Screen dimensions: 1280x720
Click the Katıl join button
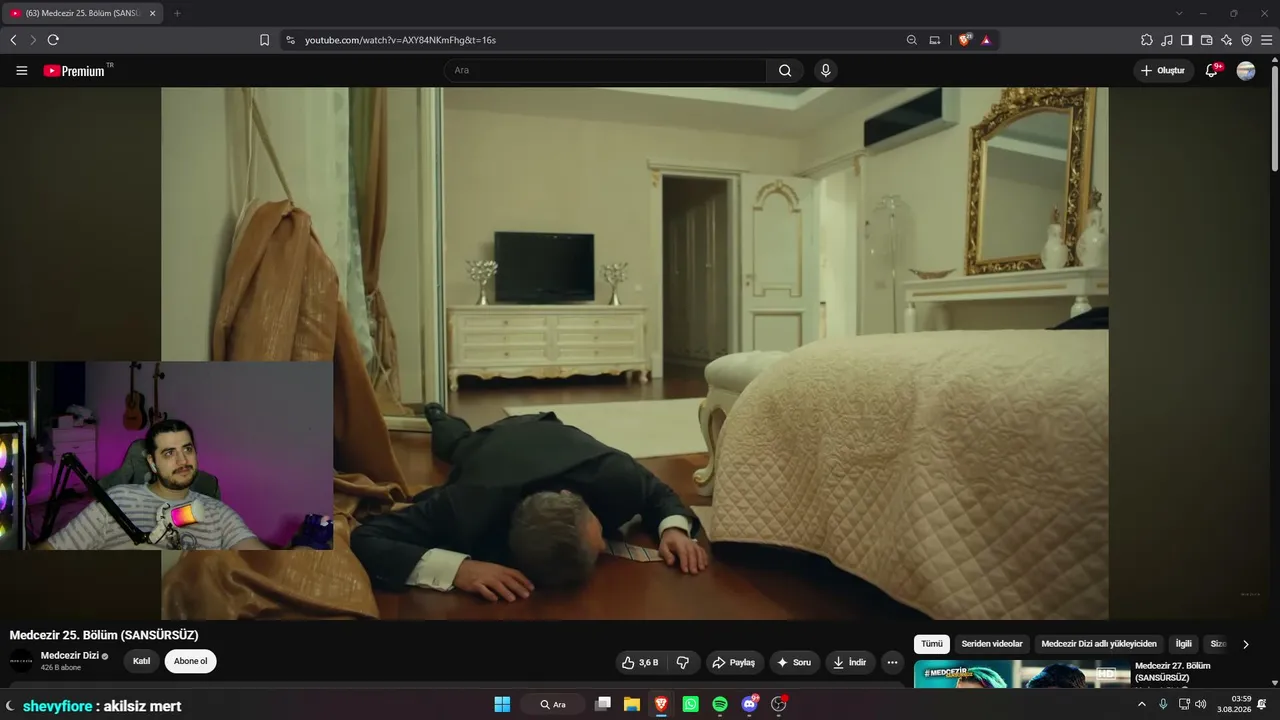pos(142,661)
